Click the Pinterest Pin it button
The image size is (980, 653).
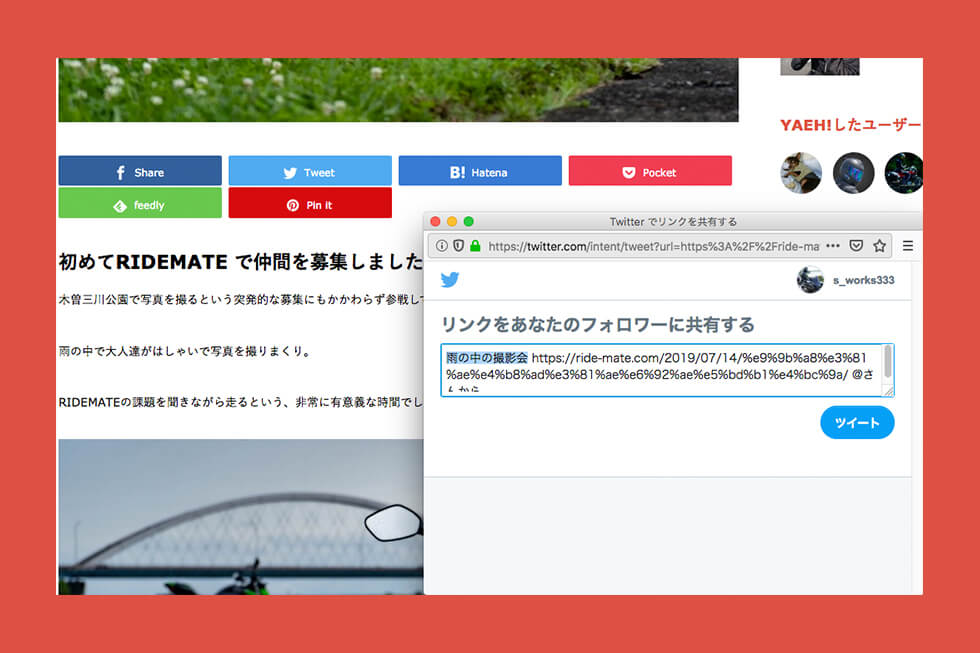tap(310, 203)
